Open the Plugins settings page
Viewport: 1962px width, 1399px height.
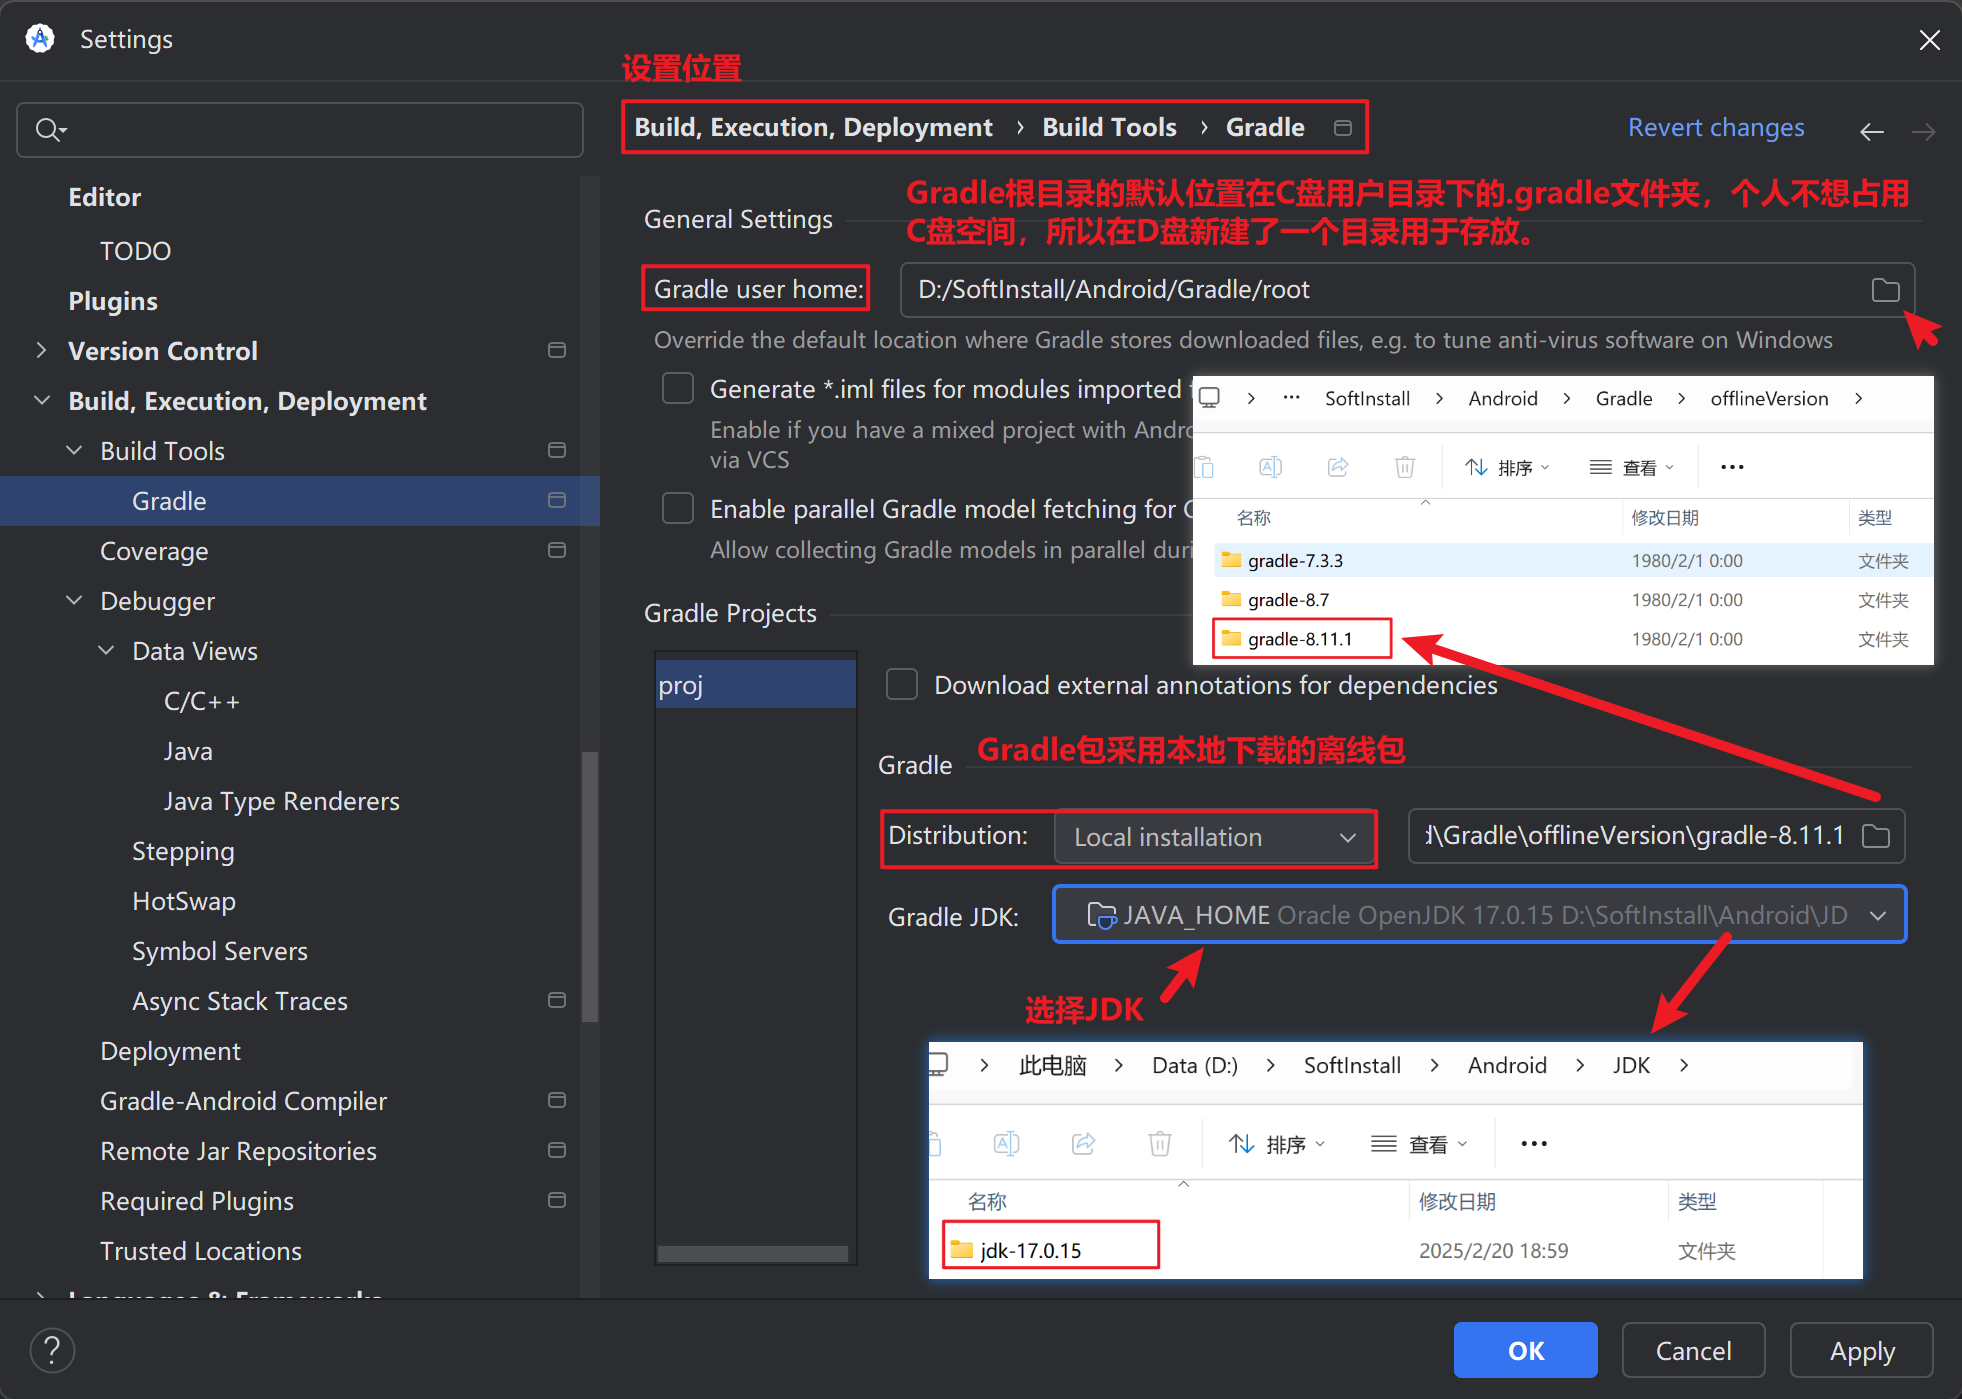pos(113,301)
